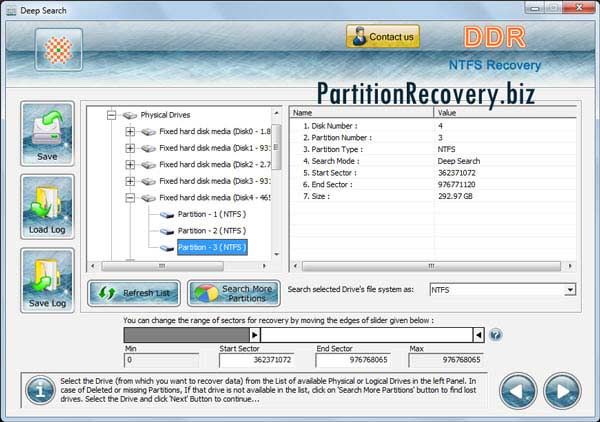
Task: Click the Refresh List button
Action: pyautogui.click(x=134, y=293)
